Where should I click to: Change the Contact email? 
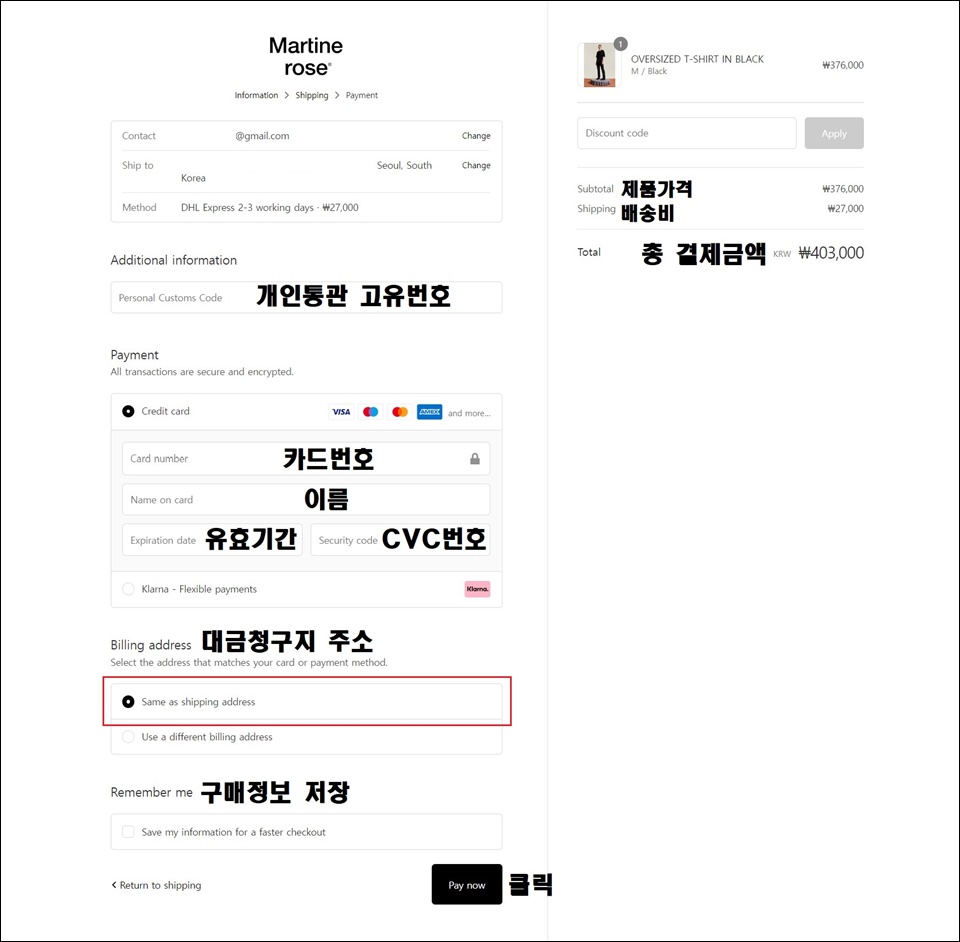[x=476, y=136]
